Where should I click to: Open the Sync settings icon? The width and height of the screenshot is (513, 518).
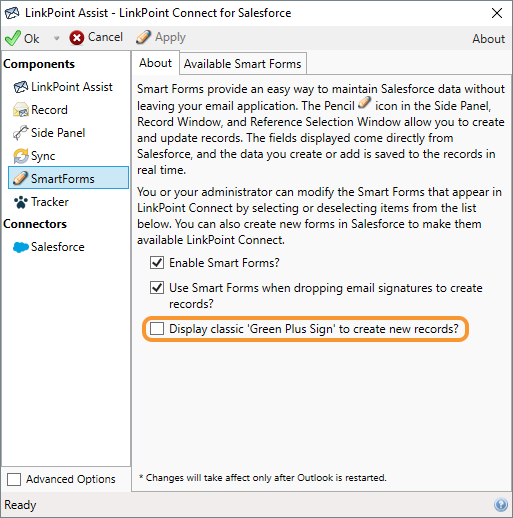[21, 156]
